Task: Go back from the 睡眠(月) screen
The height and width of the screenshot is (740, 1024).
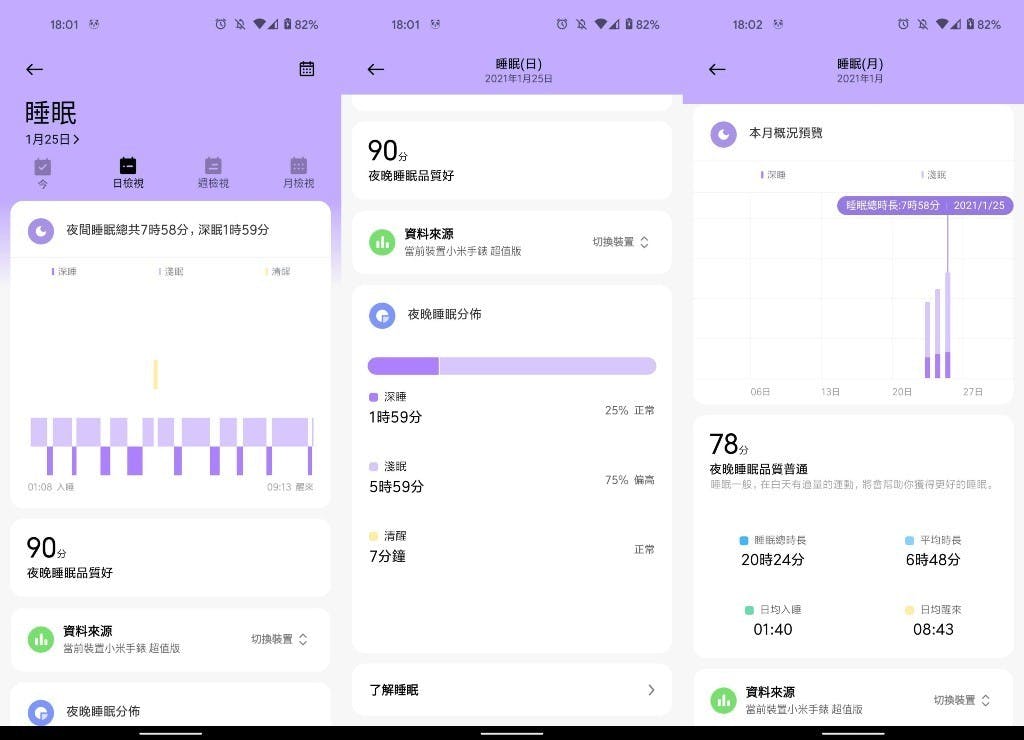Action: [717, 69]
